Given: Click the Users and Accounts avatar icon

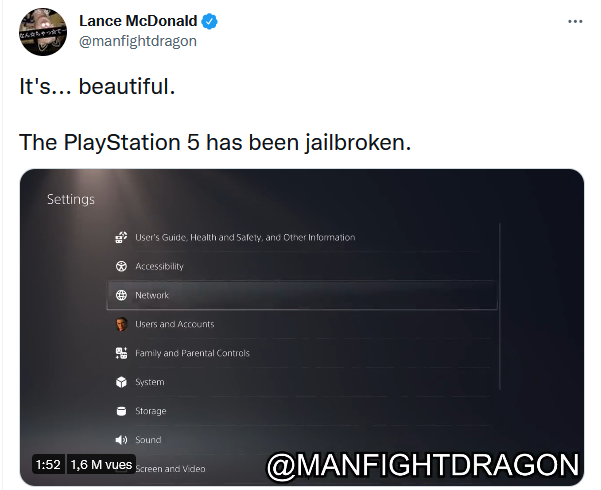Looking at the screenshot, I should tap(122, 324).
